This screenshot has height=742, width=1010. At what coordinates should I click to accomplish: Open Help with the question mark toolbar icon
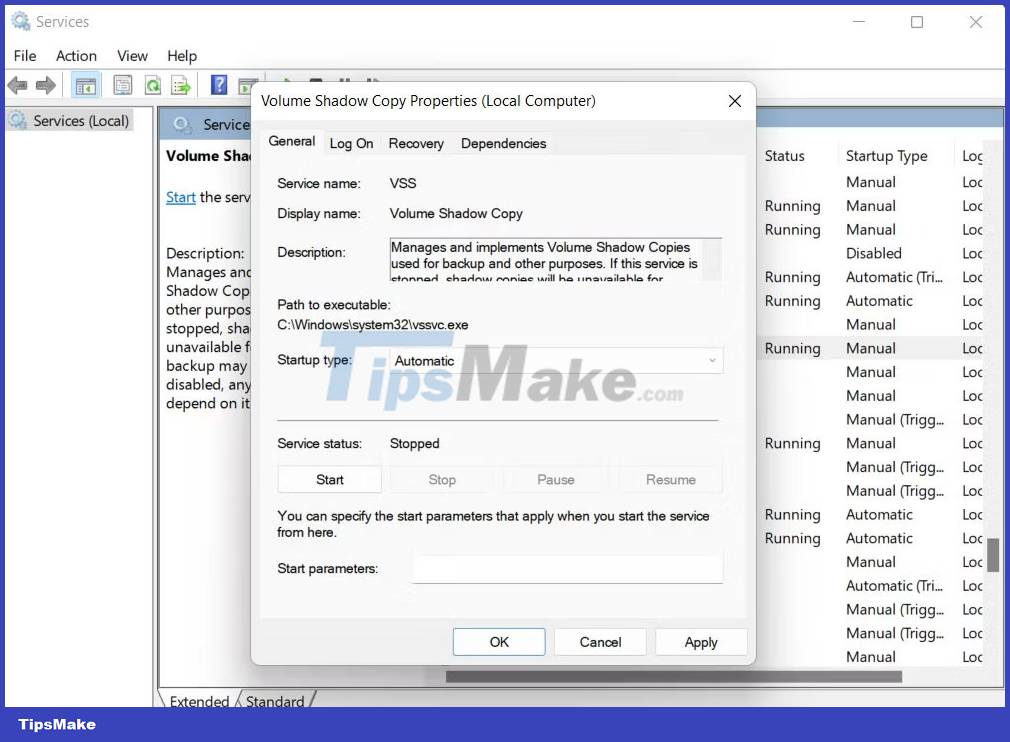pos(218,85)
